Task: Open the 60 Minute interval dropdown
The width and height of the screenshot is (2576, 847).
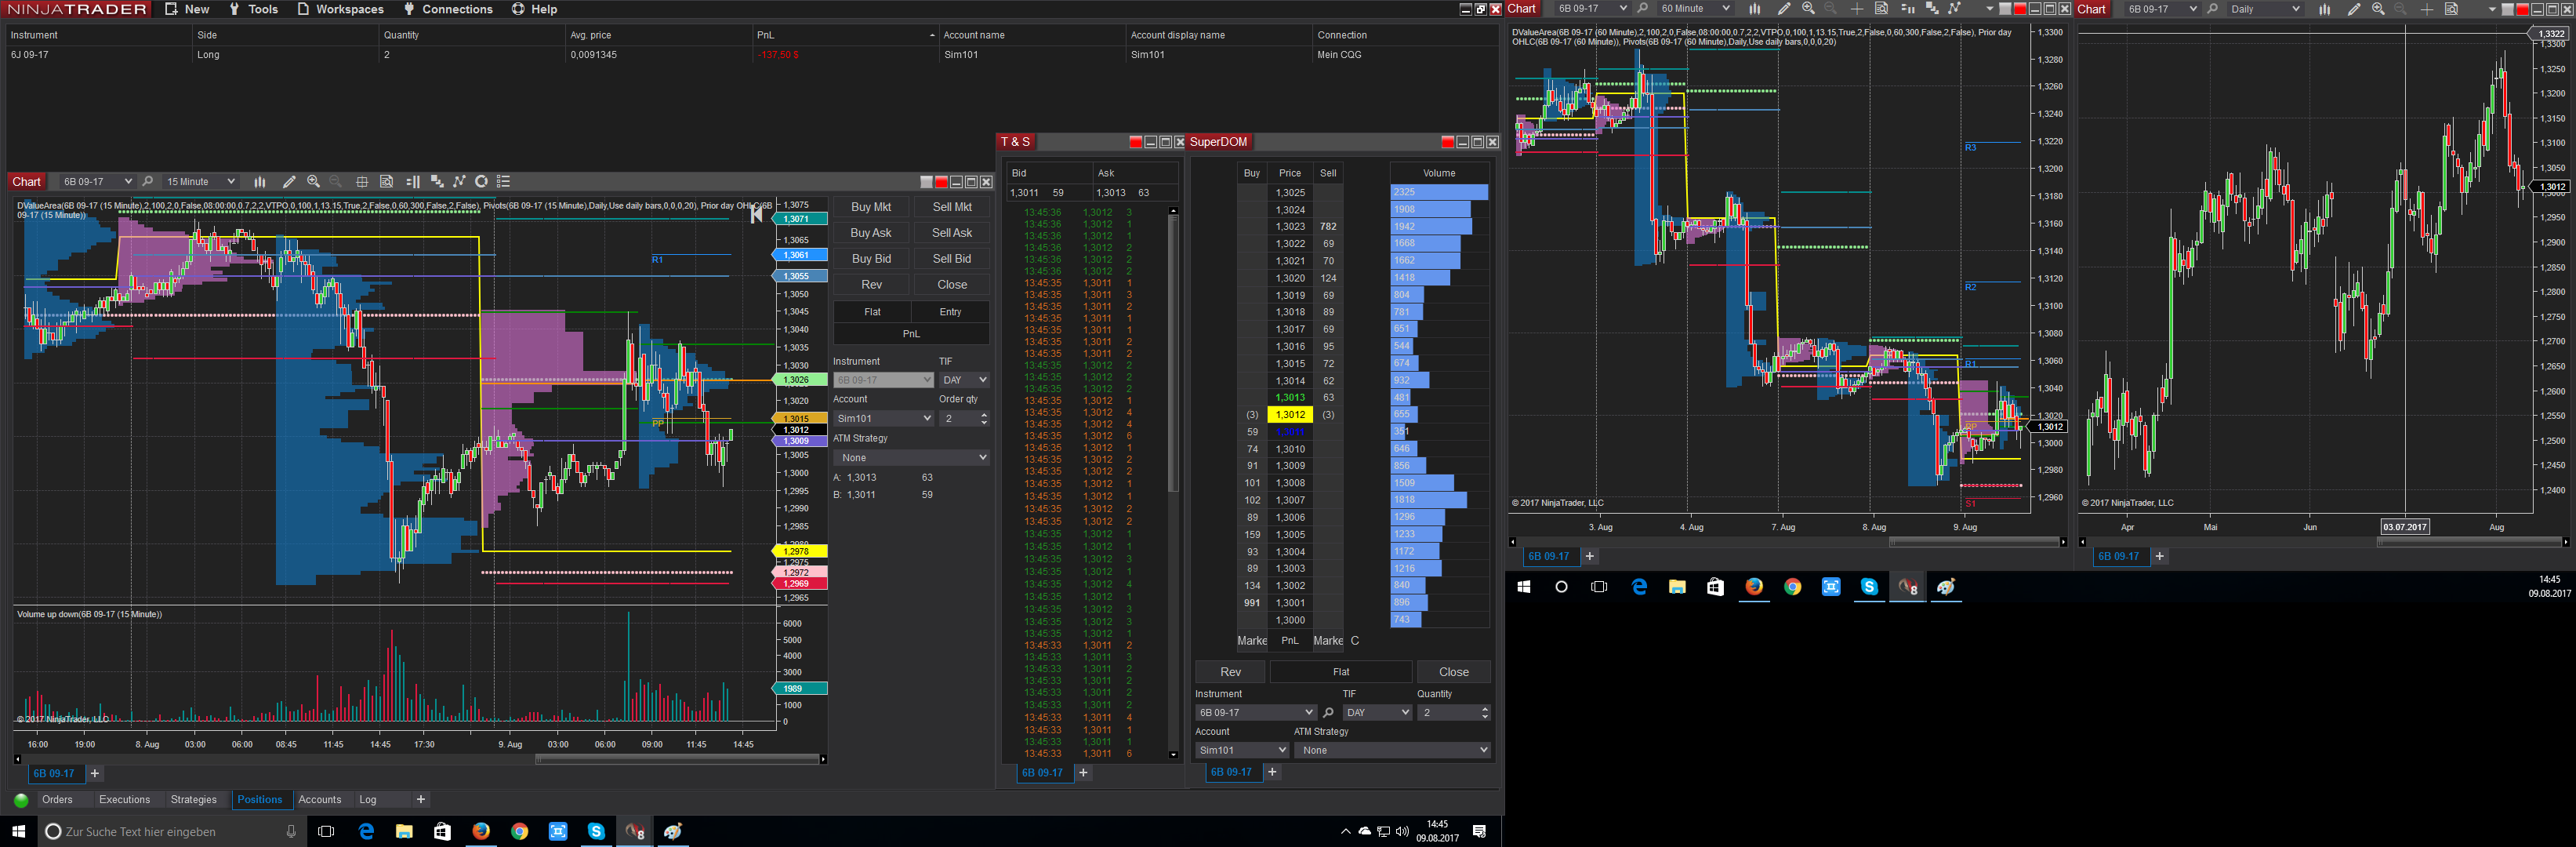Action: pyautogui.click(x=1694, y=9)
